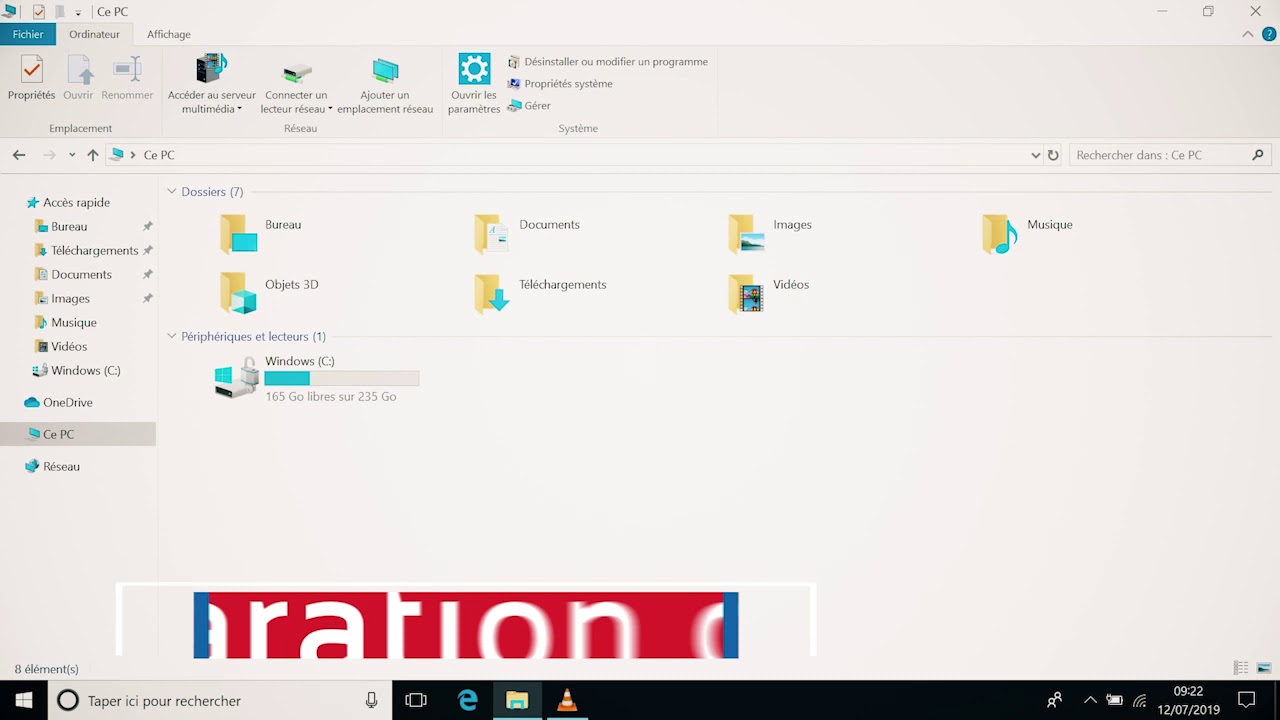Expand the address bar history dropdown
The width and height of the screenshot is (1280, 720).
1035,155
